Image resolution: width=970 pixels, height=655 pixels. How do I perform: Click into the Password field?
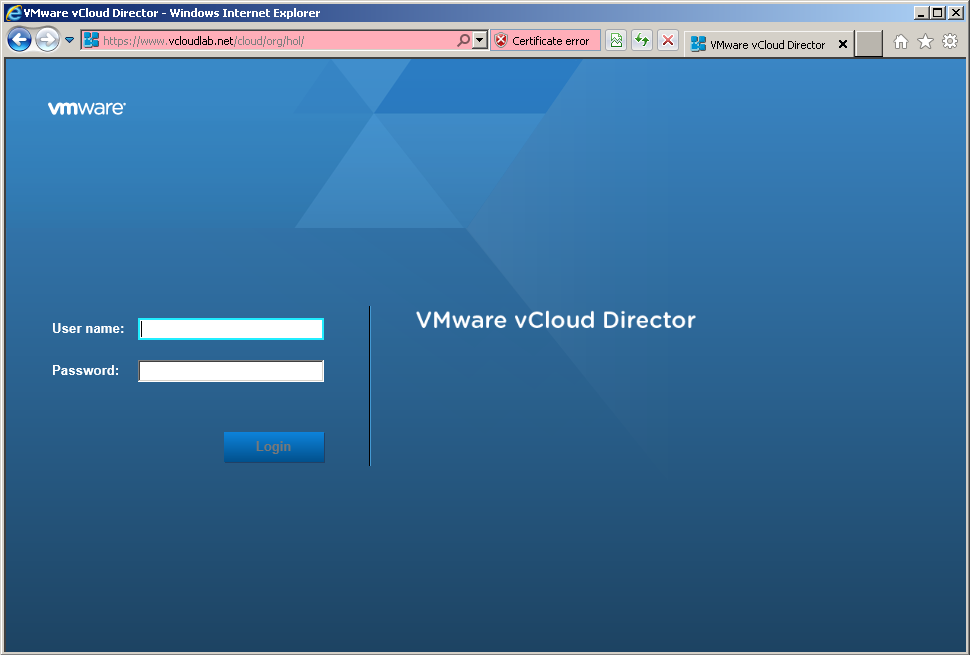click(231, 371)
